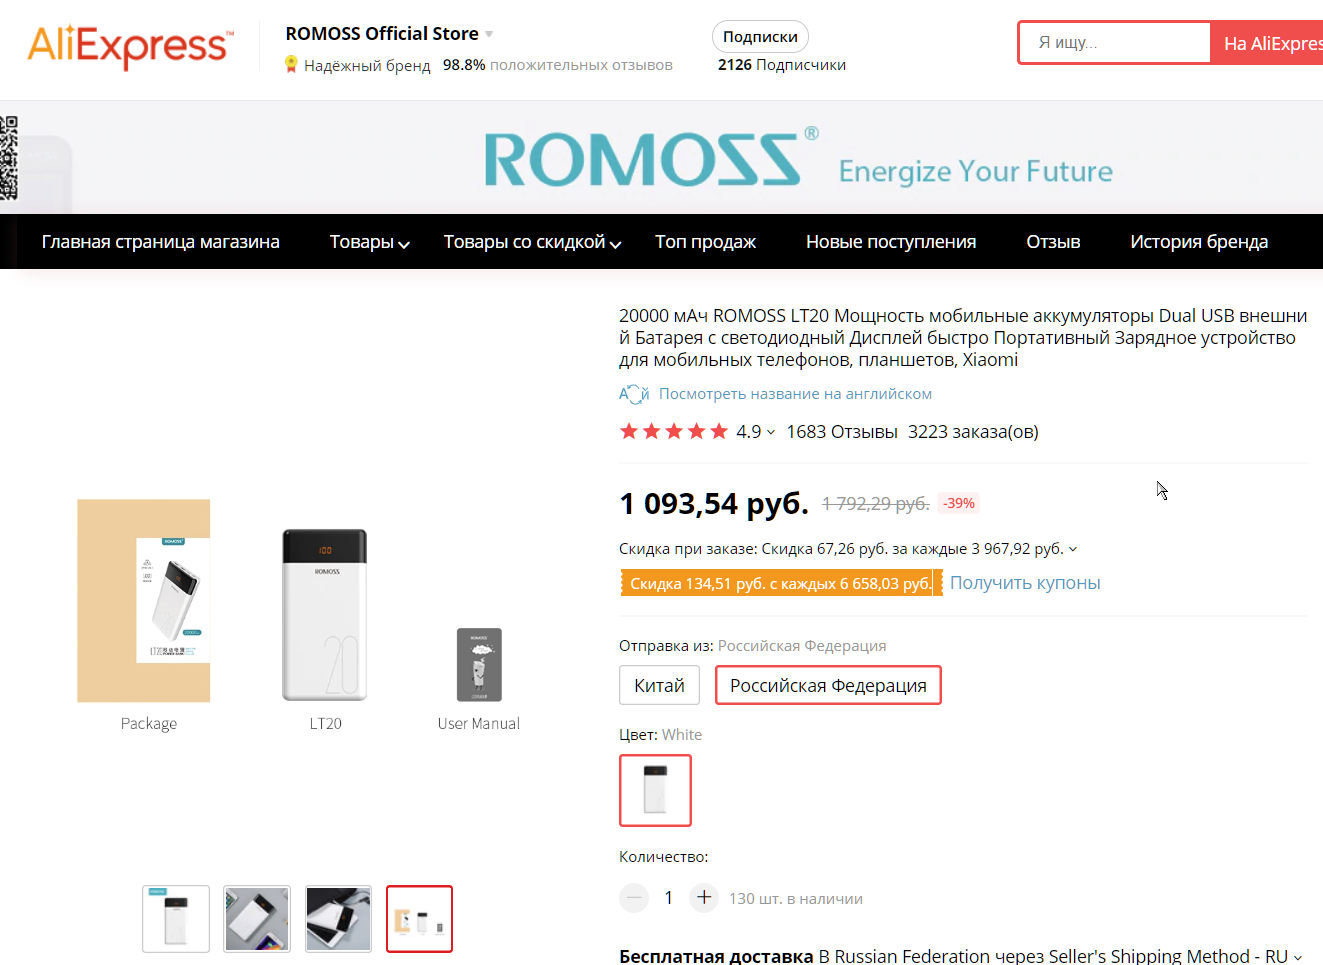Click the trusted brand medal icon

[x=291, y=65]
